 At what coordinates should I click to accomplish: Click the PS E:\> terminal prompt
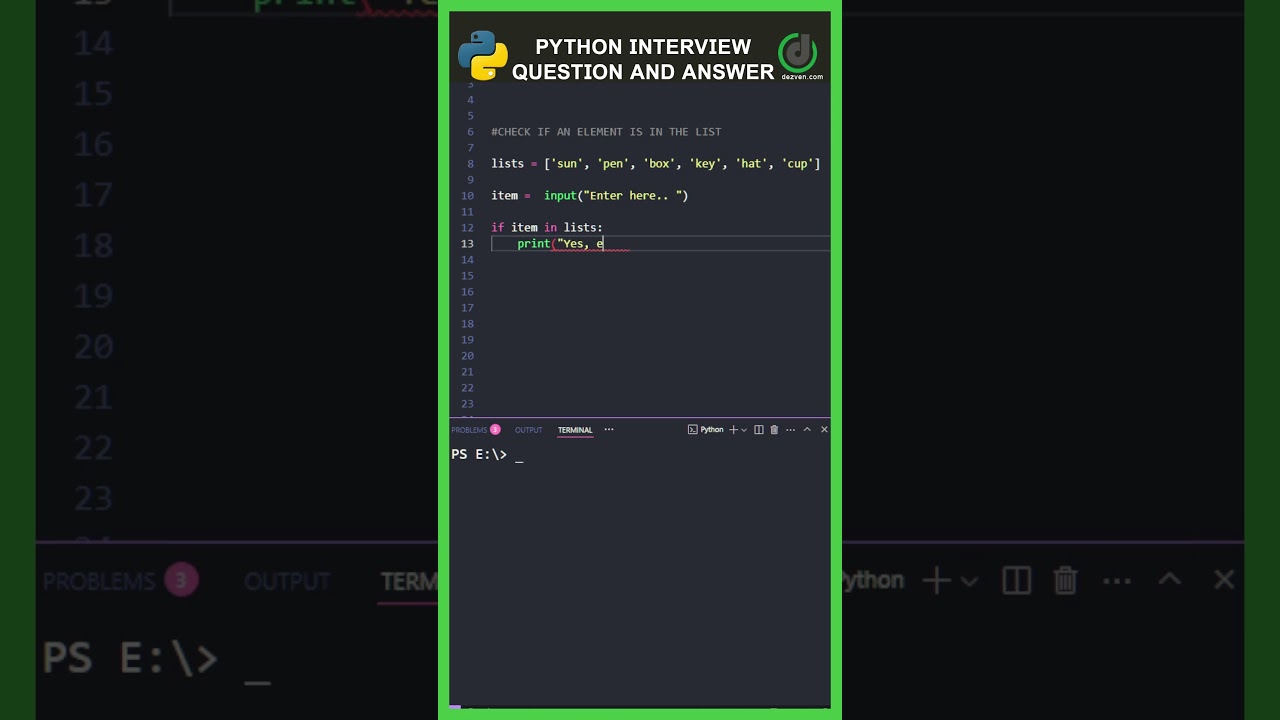[478, 455]
